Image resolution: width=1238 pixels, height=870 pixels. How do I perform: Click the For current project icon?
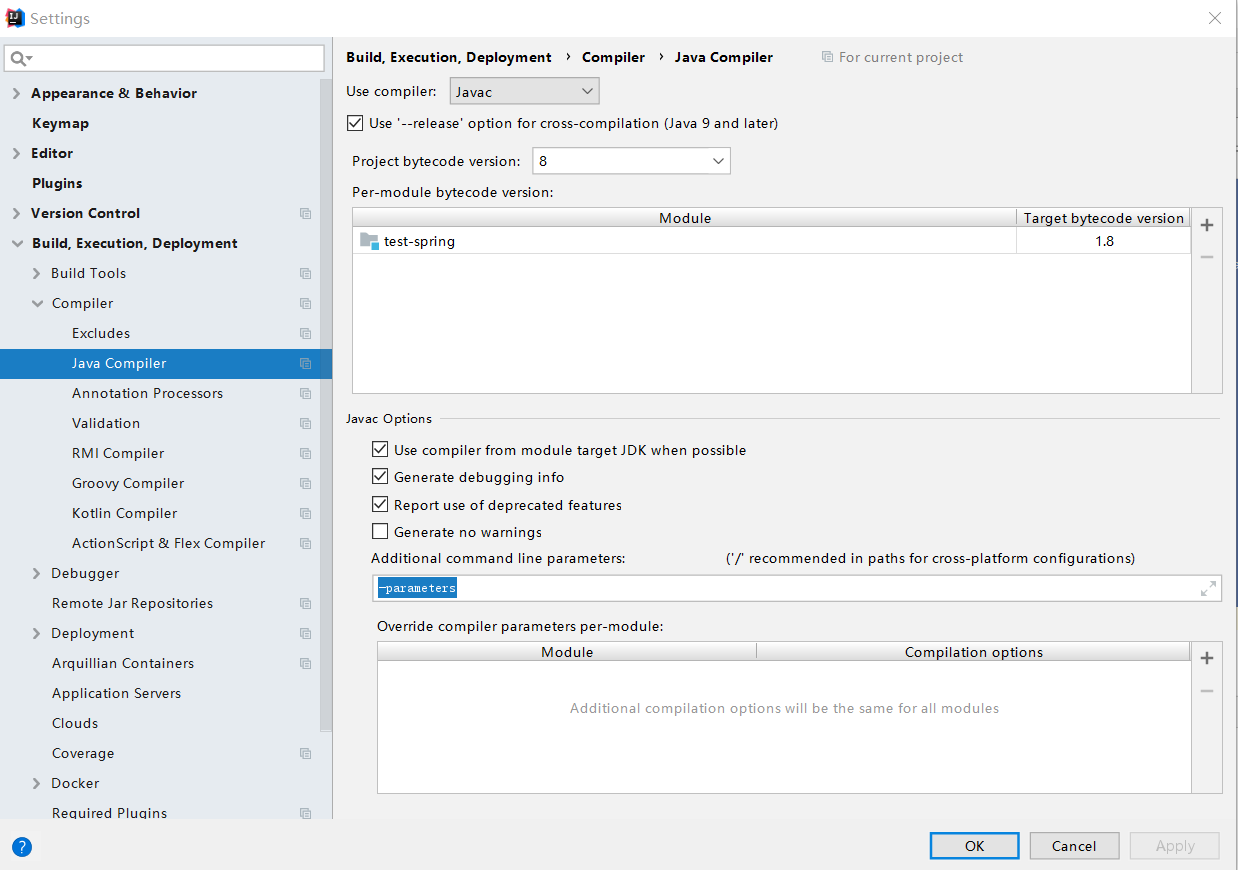click(827, 57)
